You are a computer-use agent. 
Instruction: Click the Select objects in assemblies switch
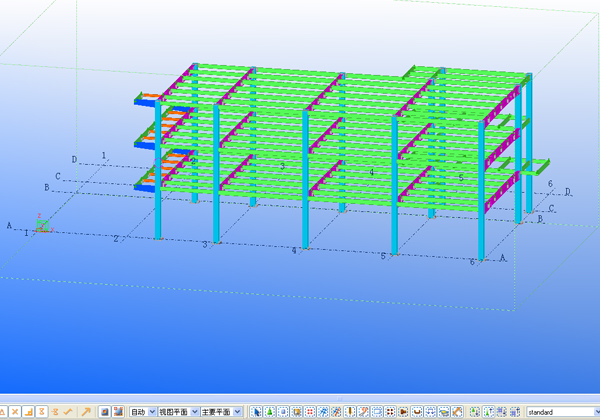coord(515,412)
